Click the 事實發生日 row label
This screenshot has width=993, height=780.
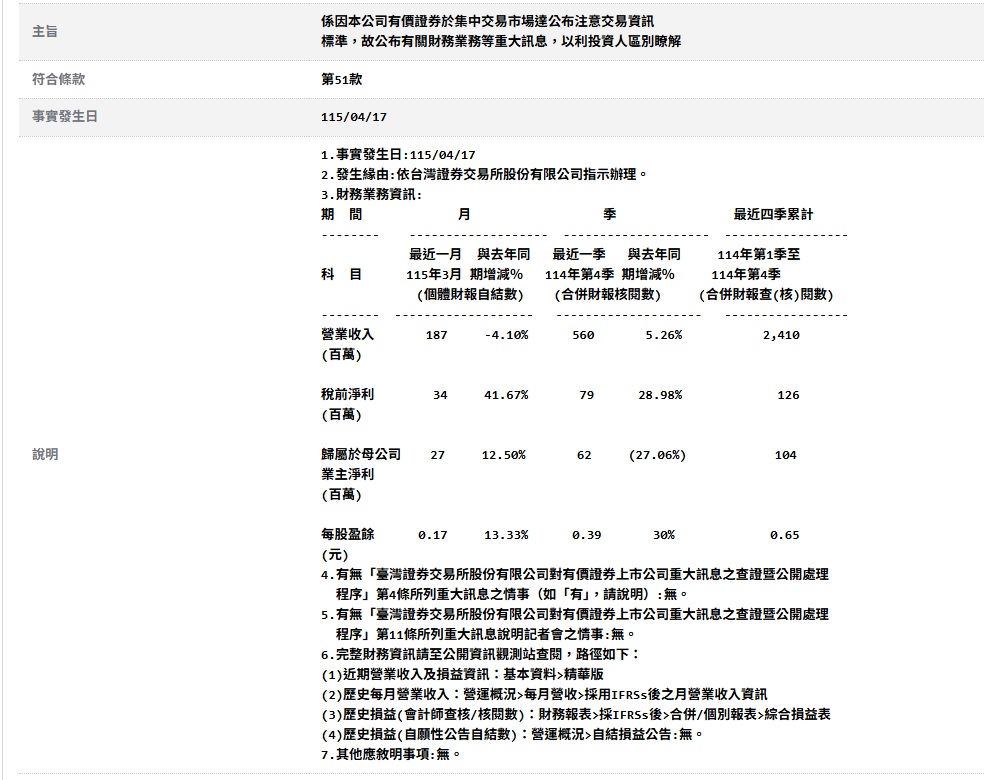point(65,117)
